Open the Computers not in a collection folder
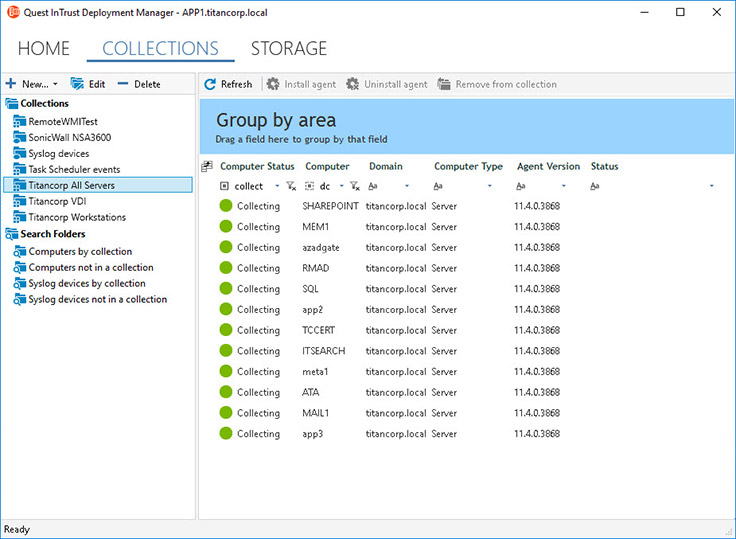Screen dimensions: 736x539 (91, 268)
